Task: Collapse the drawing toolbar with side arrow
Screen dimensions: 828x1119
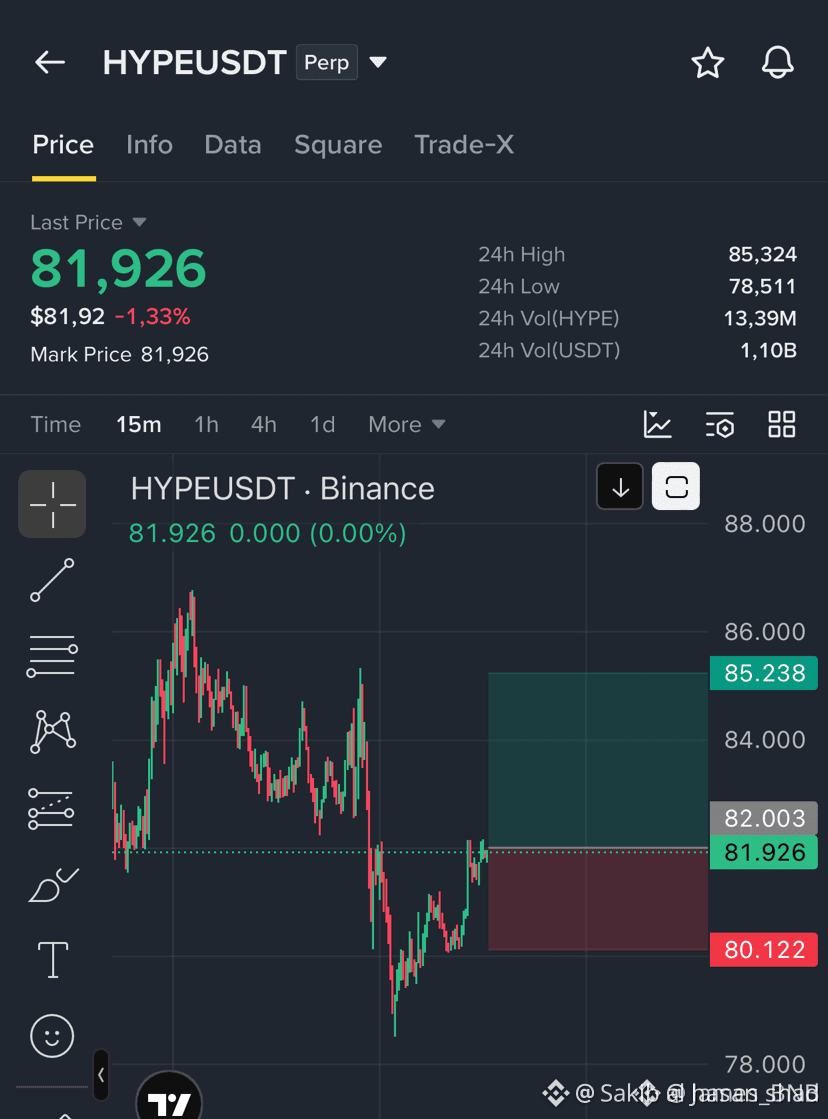Action: (x=101, y=1075)
